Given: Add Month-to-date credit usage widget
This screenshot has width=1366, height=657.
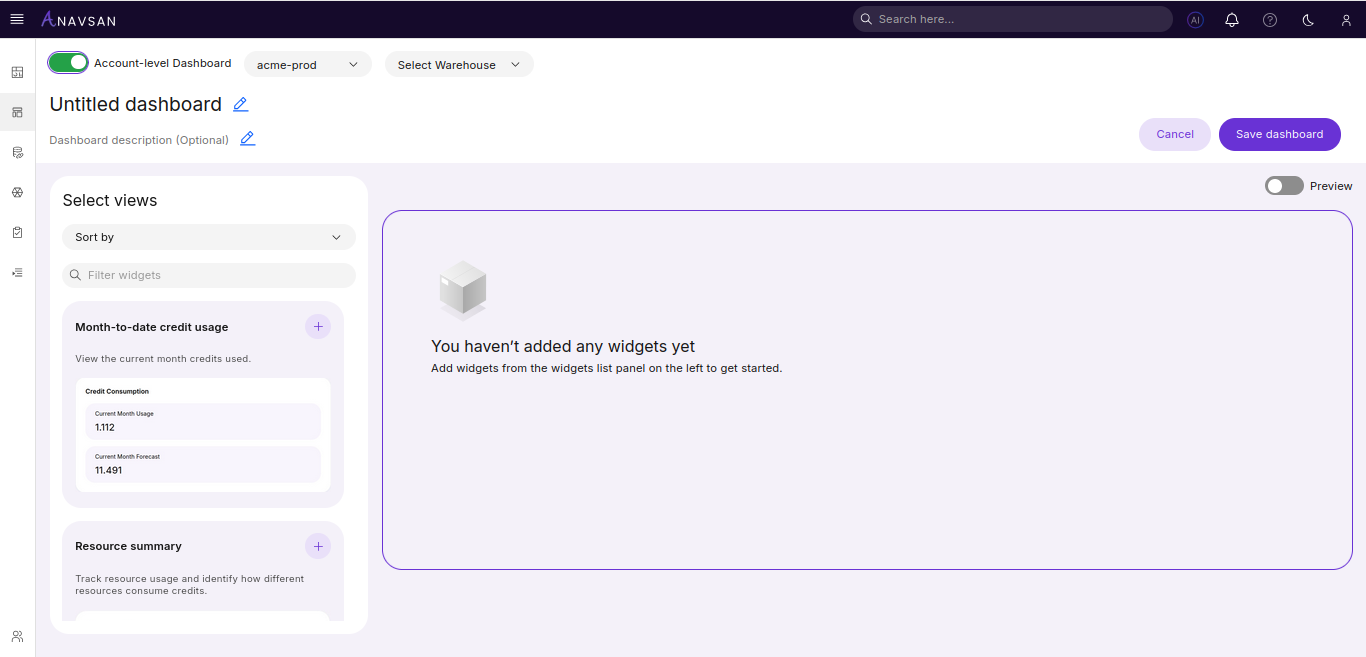Looking at the screenshot, I should tap(318, 326).
